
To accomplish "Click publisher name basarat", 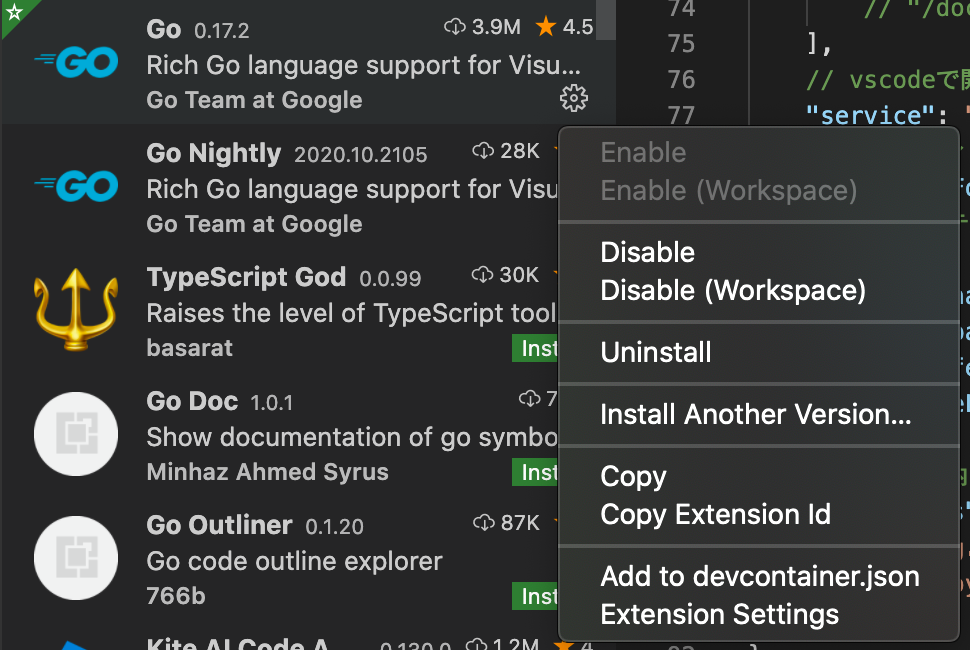I will [190, 348].
